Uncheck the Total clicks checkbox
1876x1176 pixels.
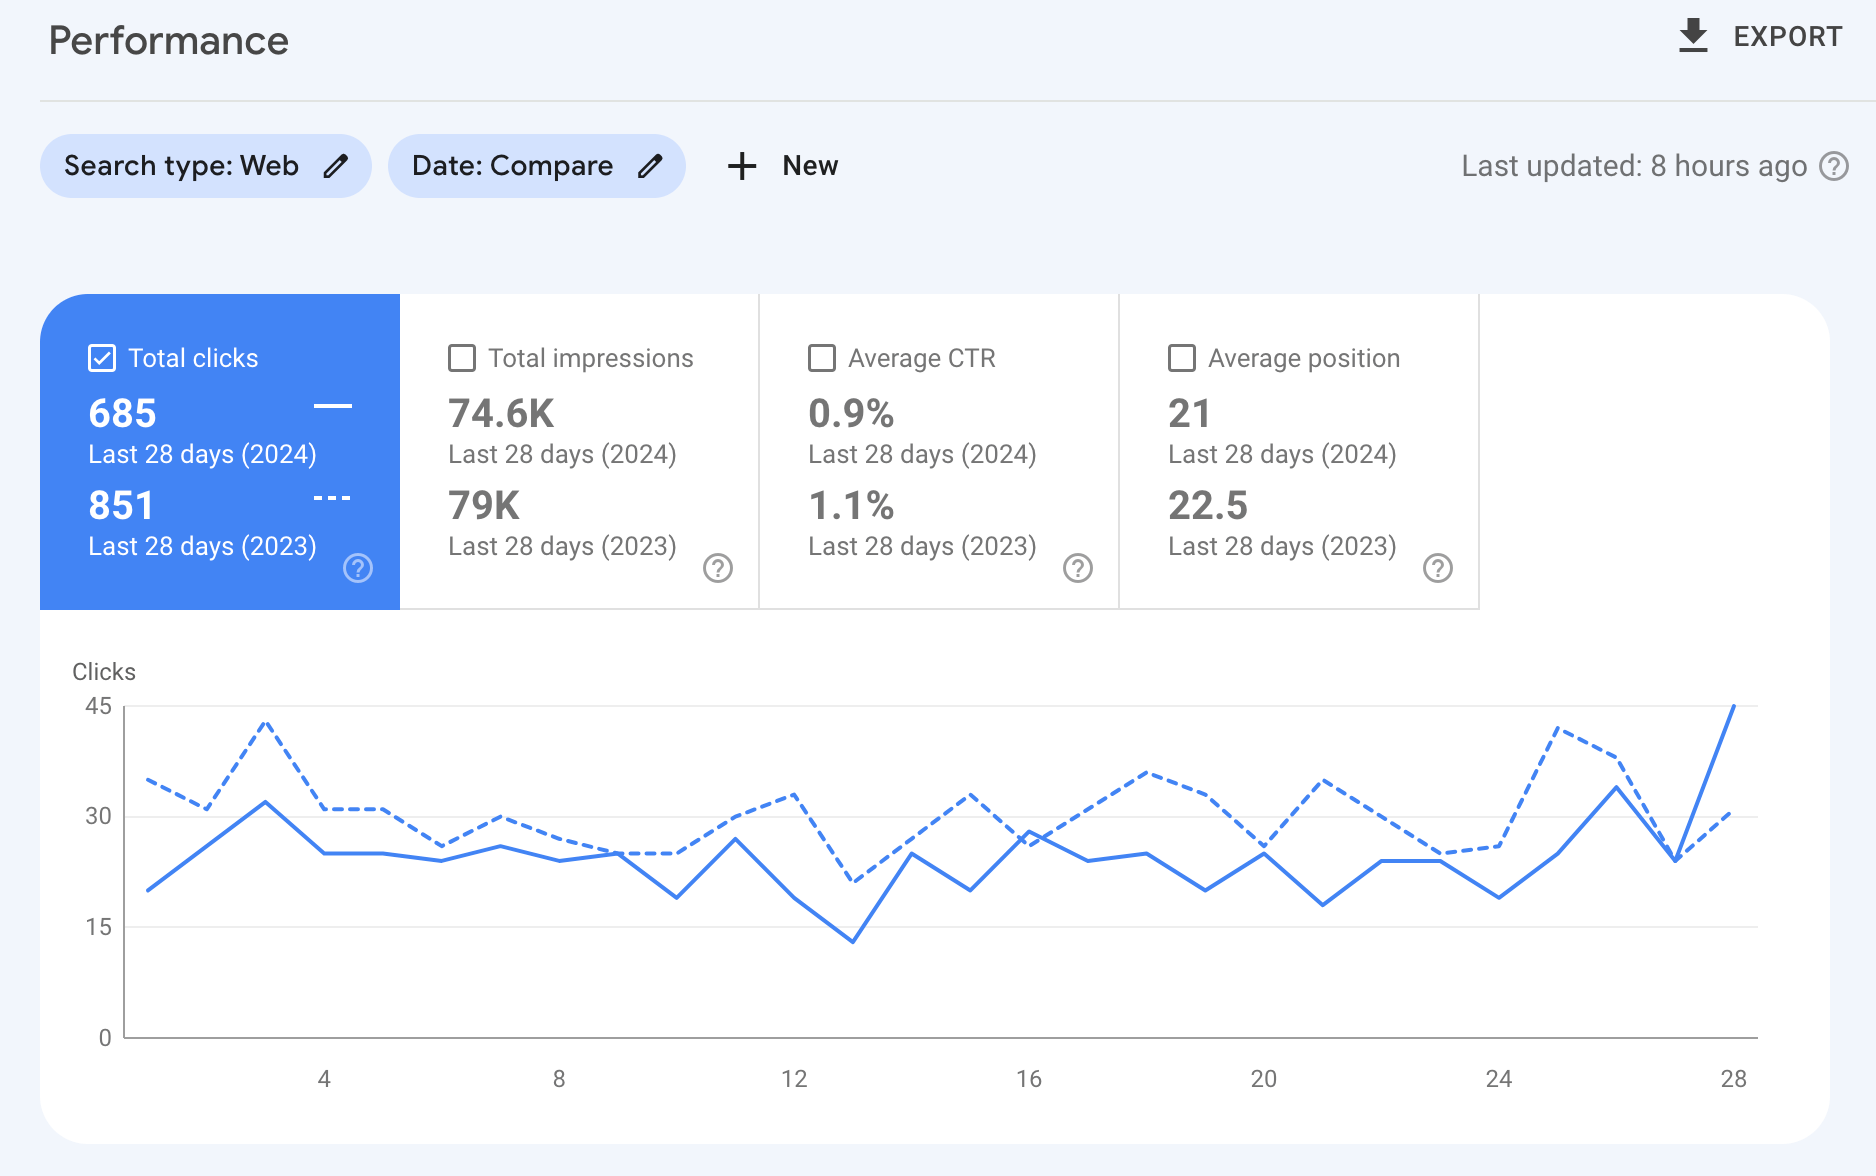[x=101, y=358]
